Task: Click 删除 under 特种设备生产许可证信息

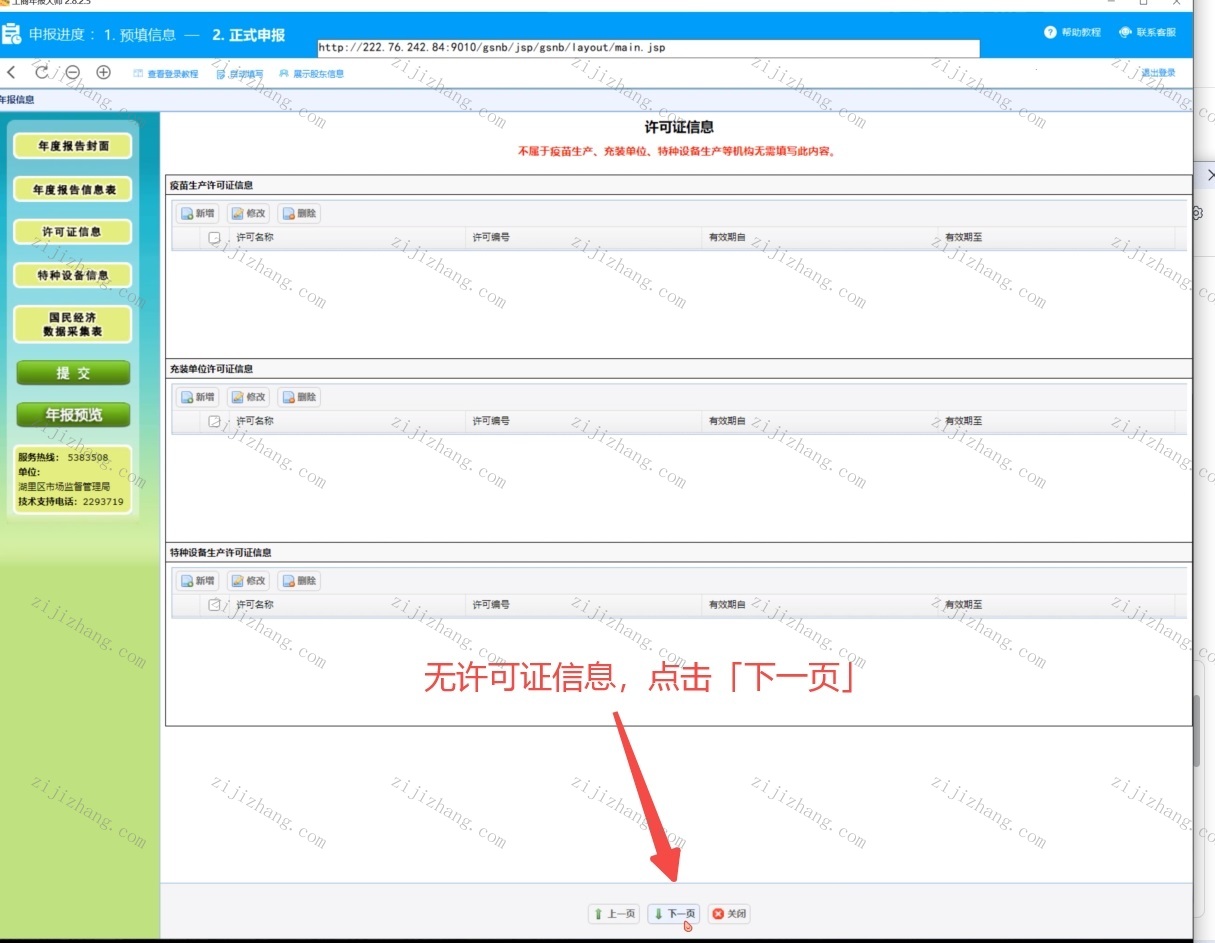Action: click(299, 581)
